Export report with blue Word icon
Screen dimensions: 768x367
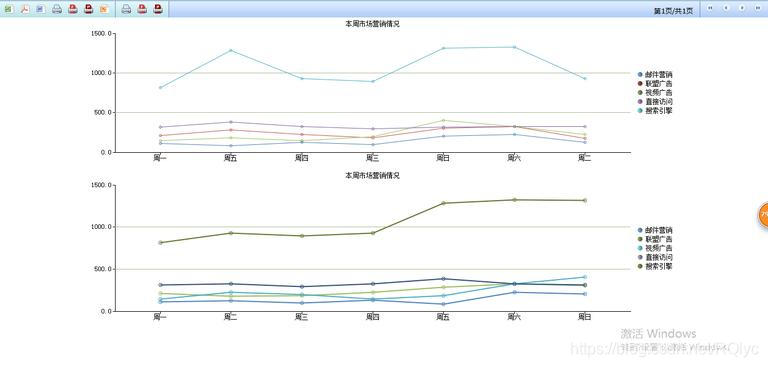(x=41, y=9)
